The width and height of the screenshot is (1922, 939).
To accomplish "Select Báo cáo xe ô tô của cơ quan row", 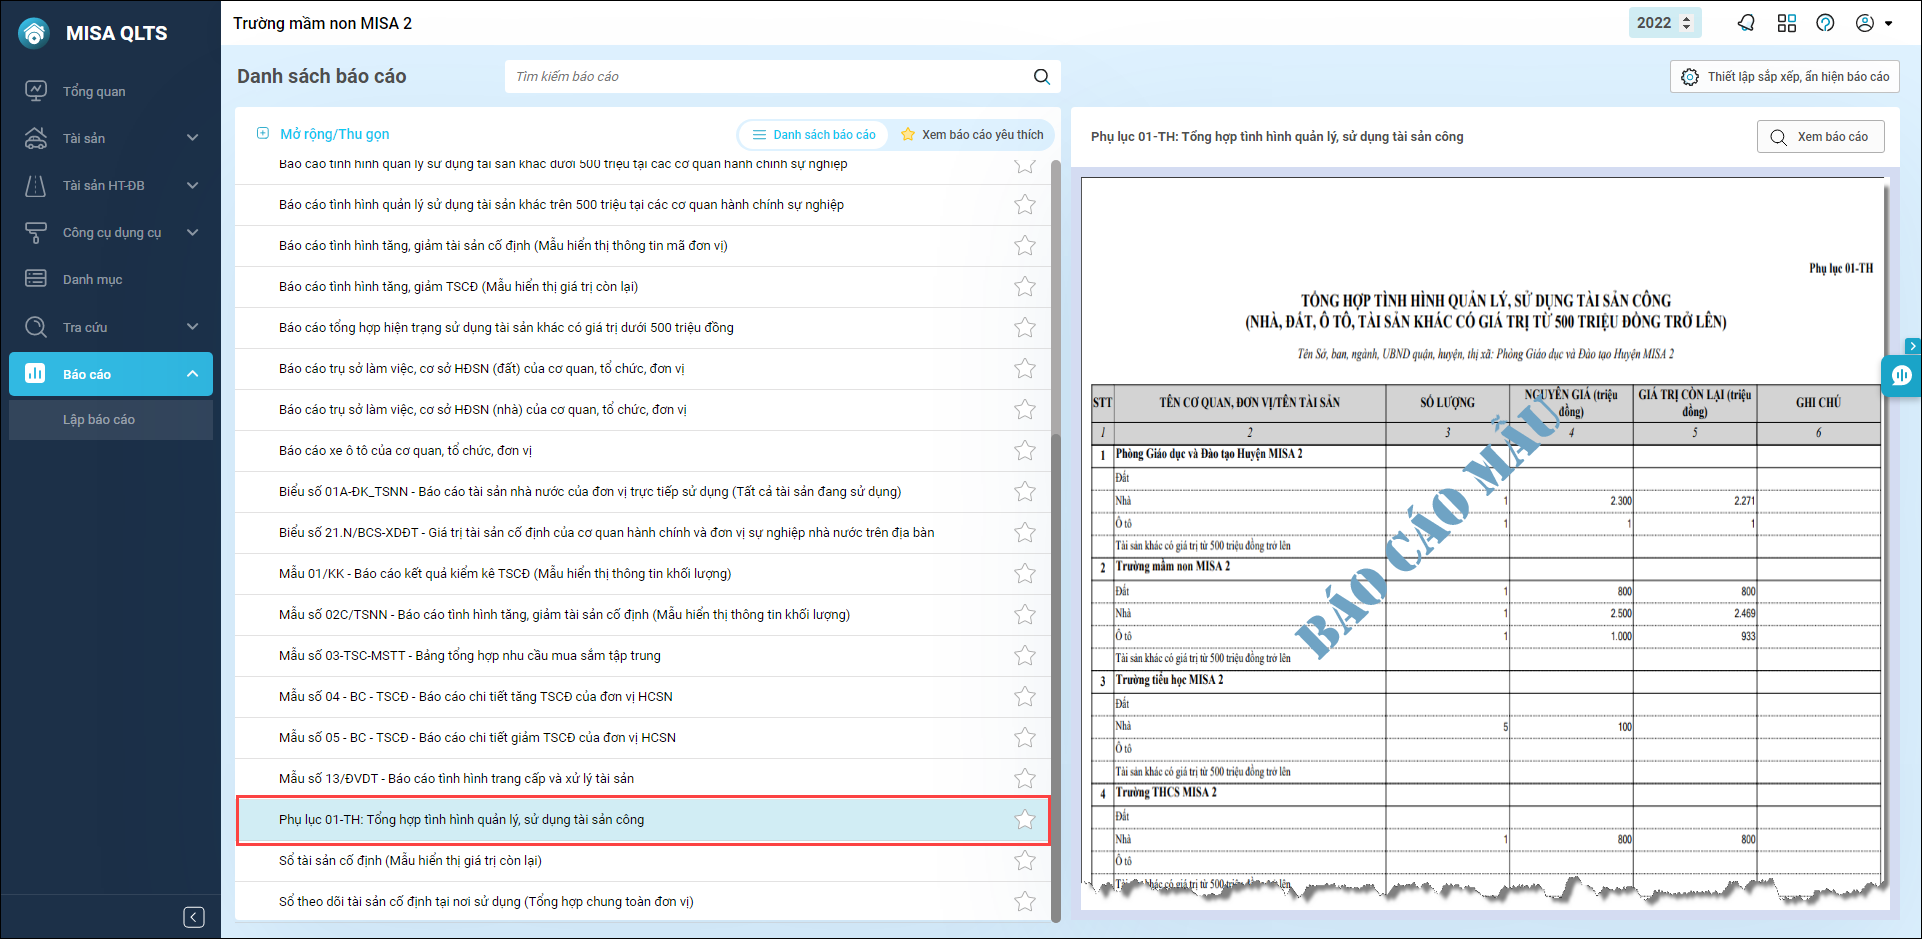I will (643, 451).
